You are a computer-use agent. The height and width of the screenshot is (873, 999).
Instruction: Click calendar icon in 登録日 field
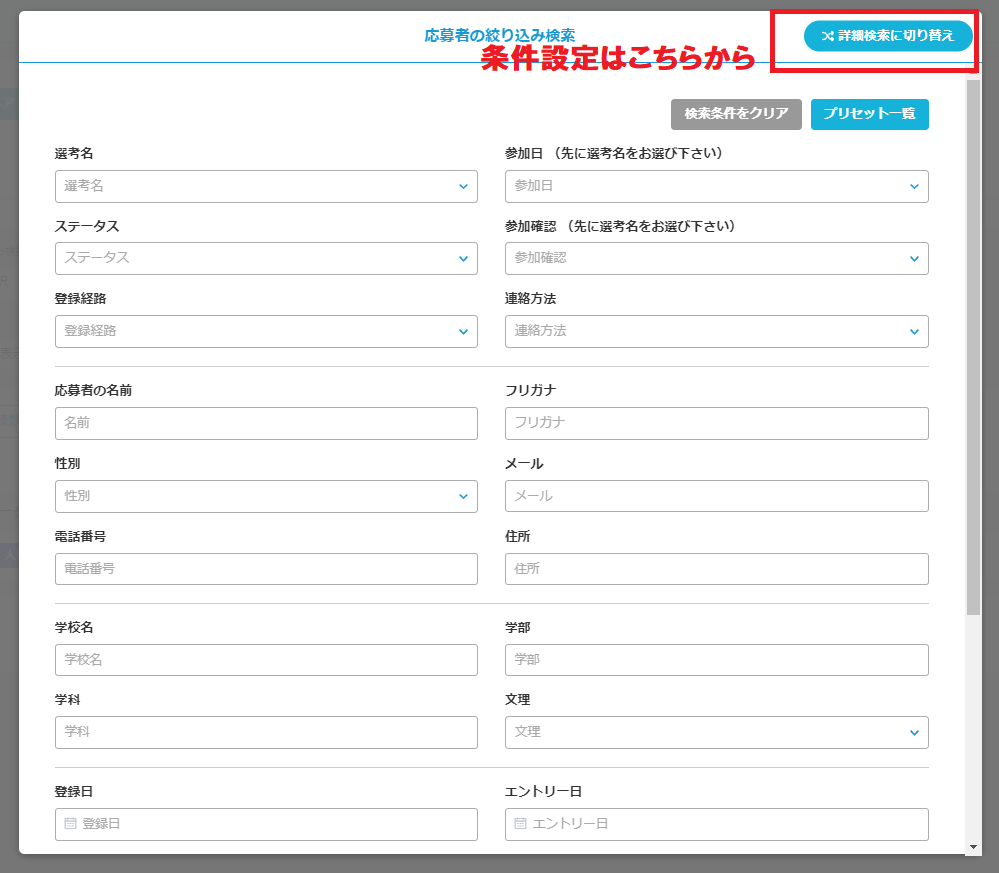coord(70,824)
